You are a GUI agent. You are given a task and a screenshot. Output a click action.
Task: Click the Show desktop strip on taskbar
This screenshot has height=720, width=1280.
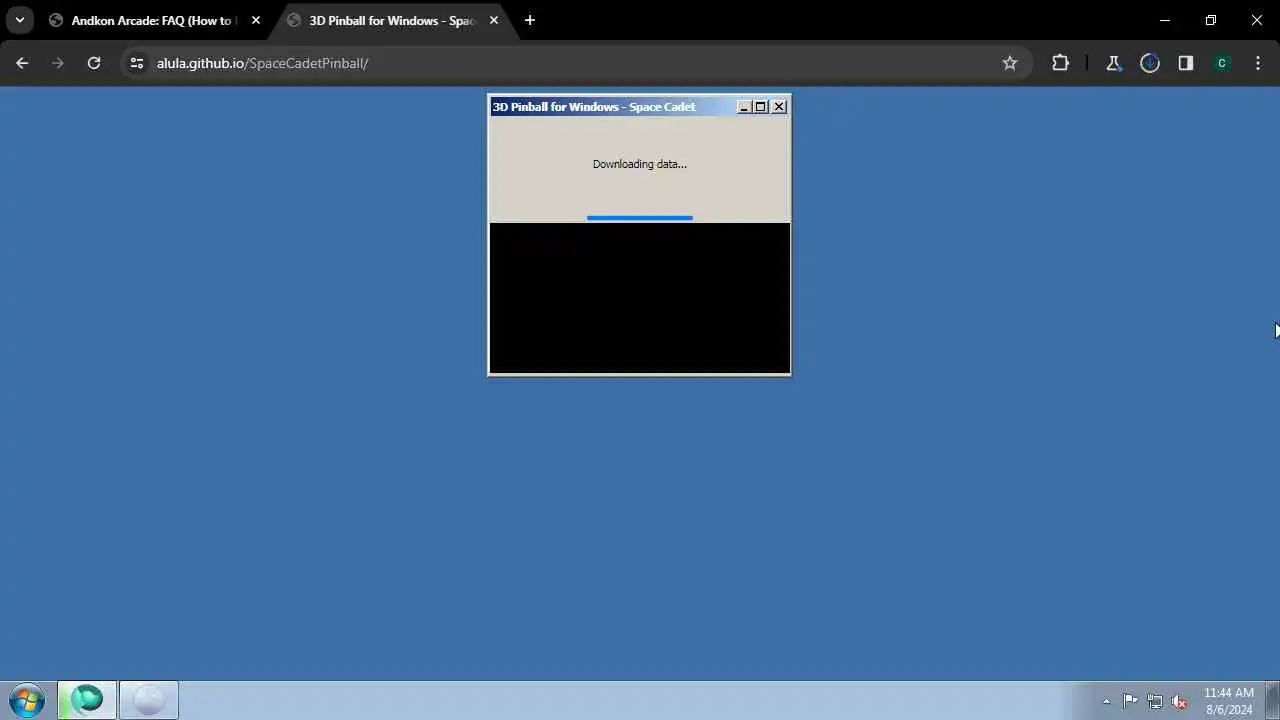point(1273,700)
